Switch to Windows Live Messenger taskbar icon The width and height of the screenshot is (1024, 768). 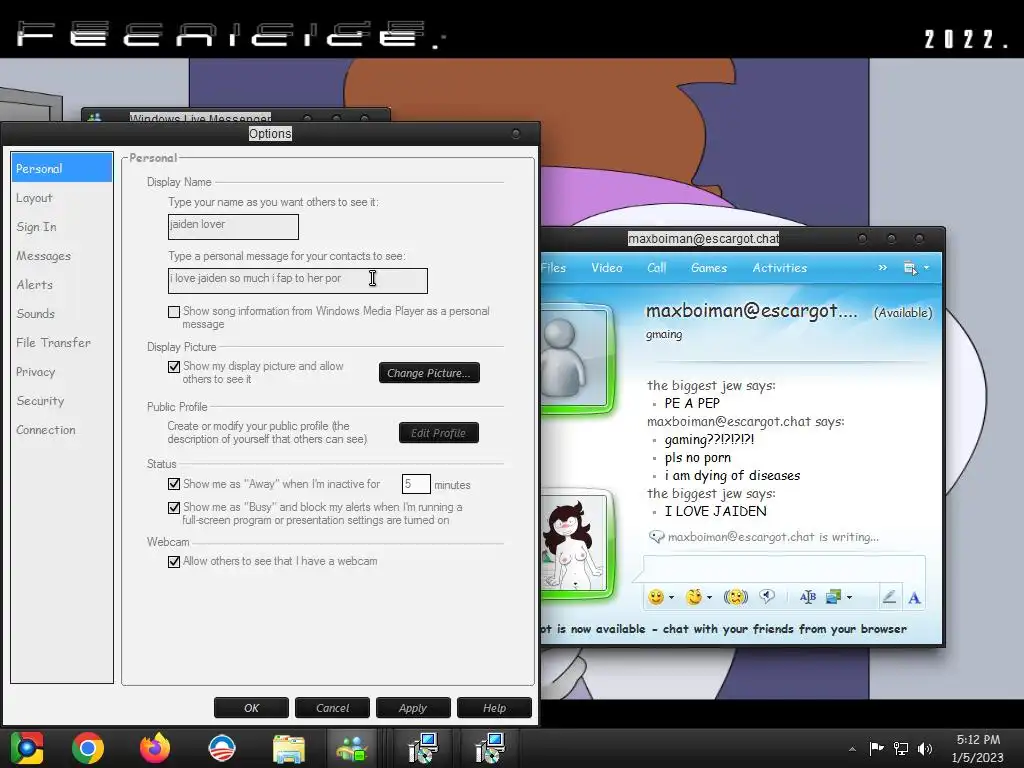click(352, 748)
